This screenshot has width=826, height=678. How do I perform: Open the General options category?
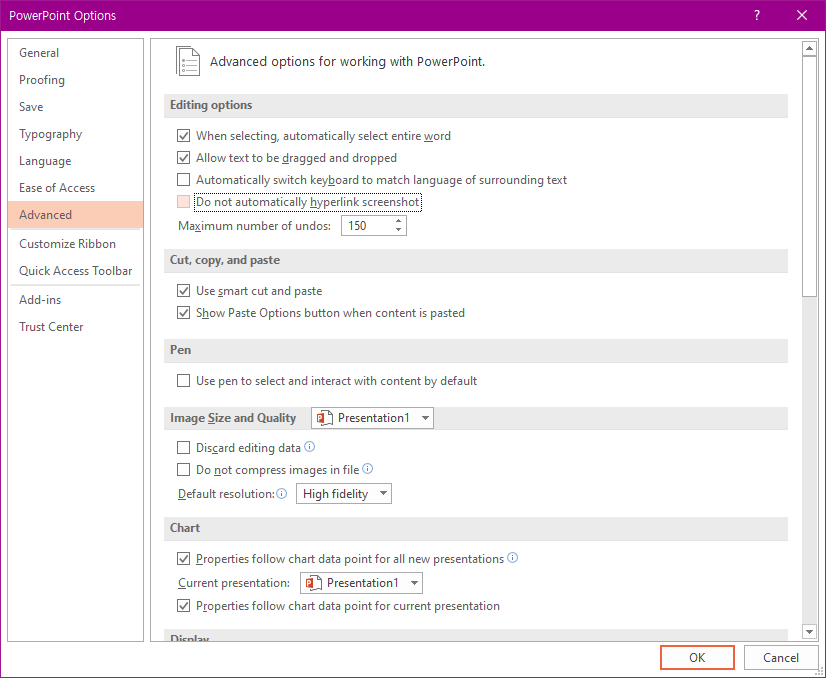(x=76, y=53)
